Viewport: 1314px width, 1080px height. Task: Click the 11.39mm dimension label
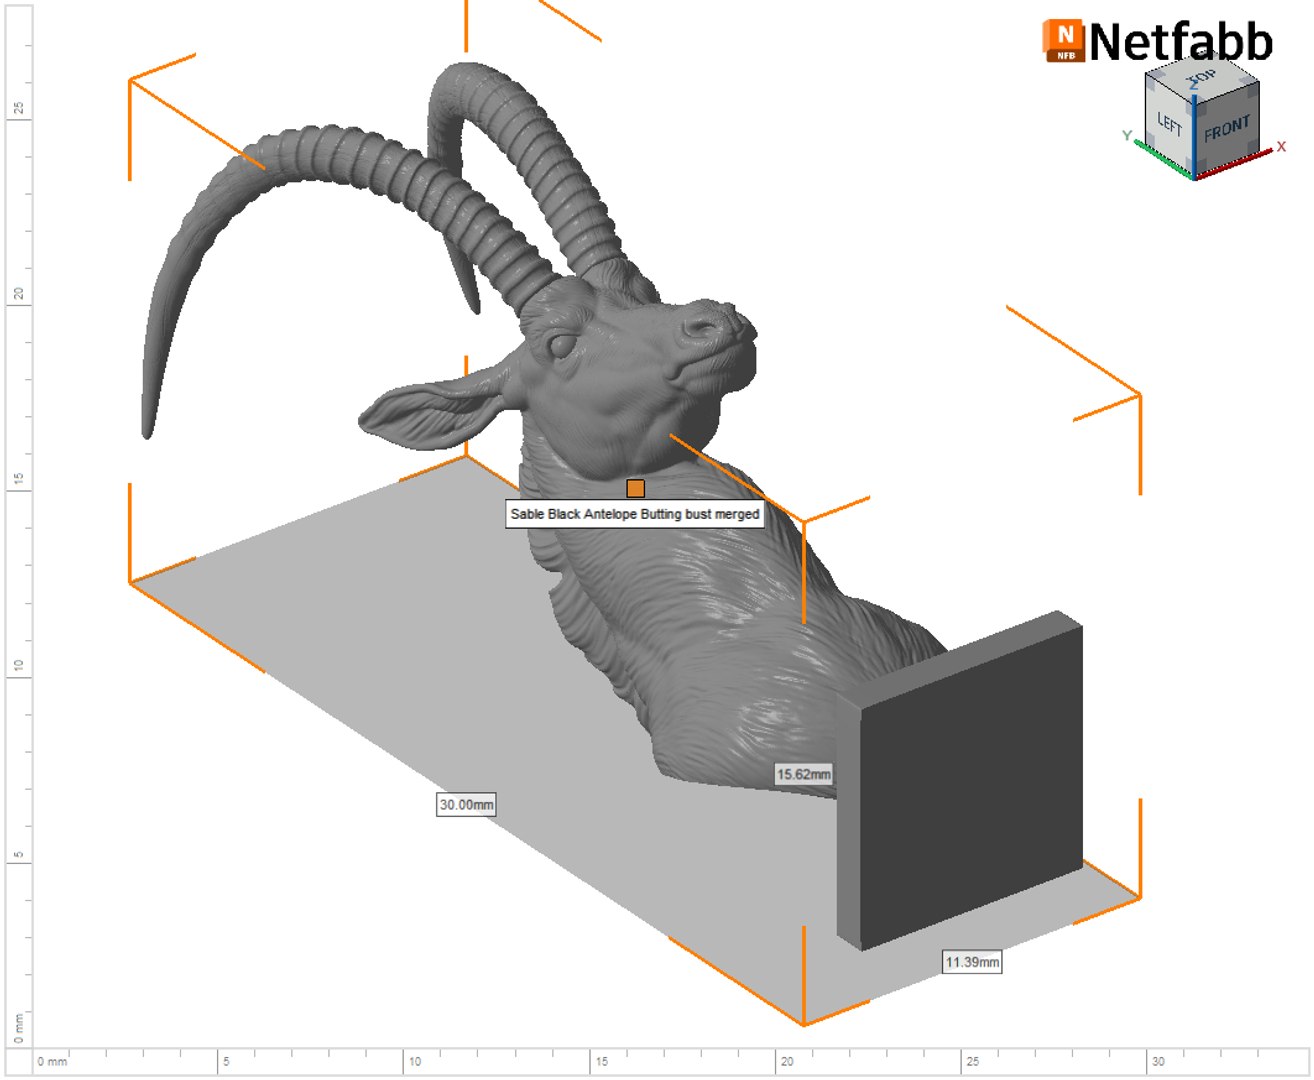[x=972, y=962]
